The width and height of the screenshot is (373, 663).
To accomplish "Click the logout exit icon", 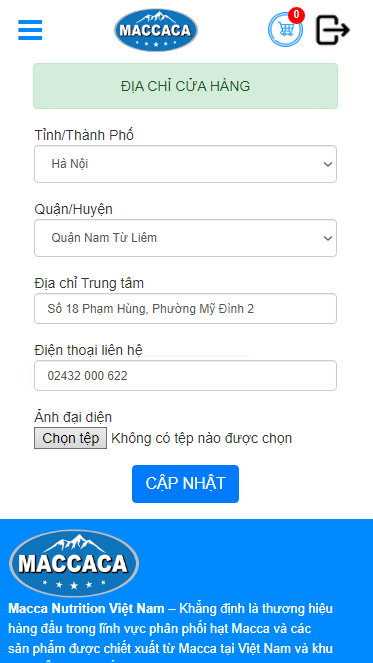I will (333, 30).
